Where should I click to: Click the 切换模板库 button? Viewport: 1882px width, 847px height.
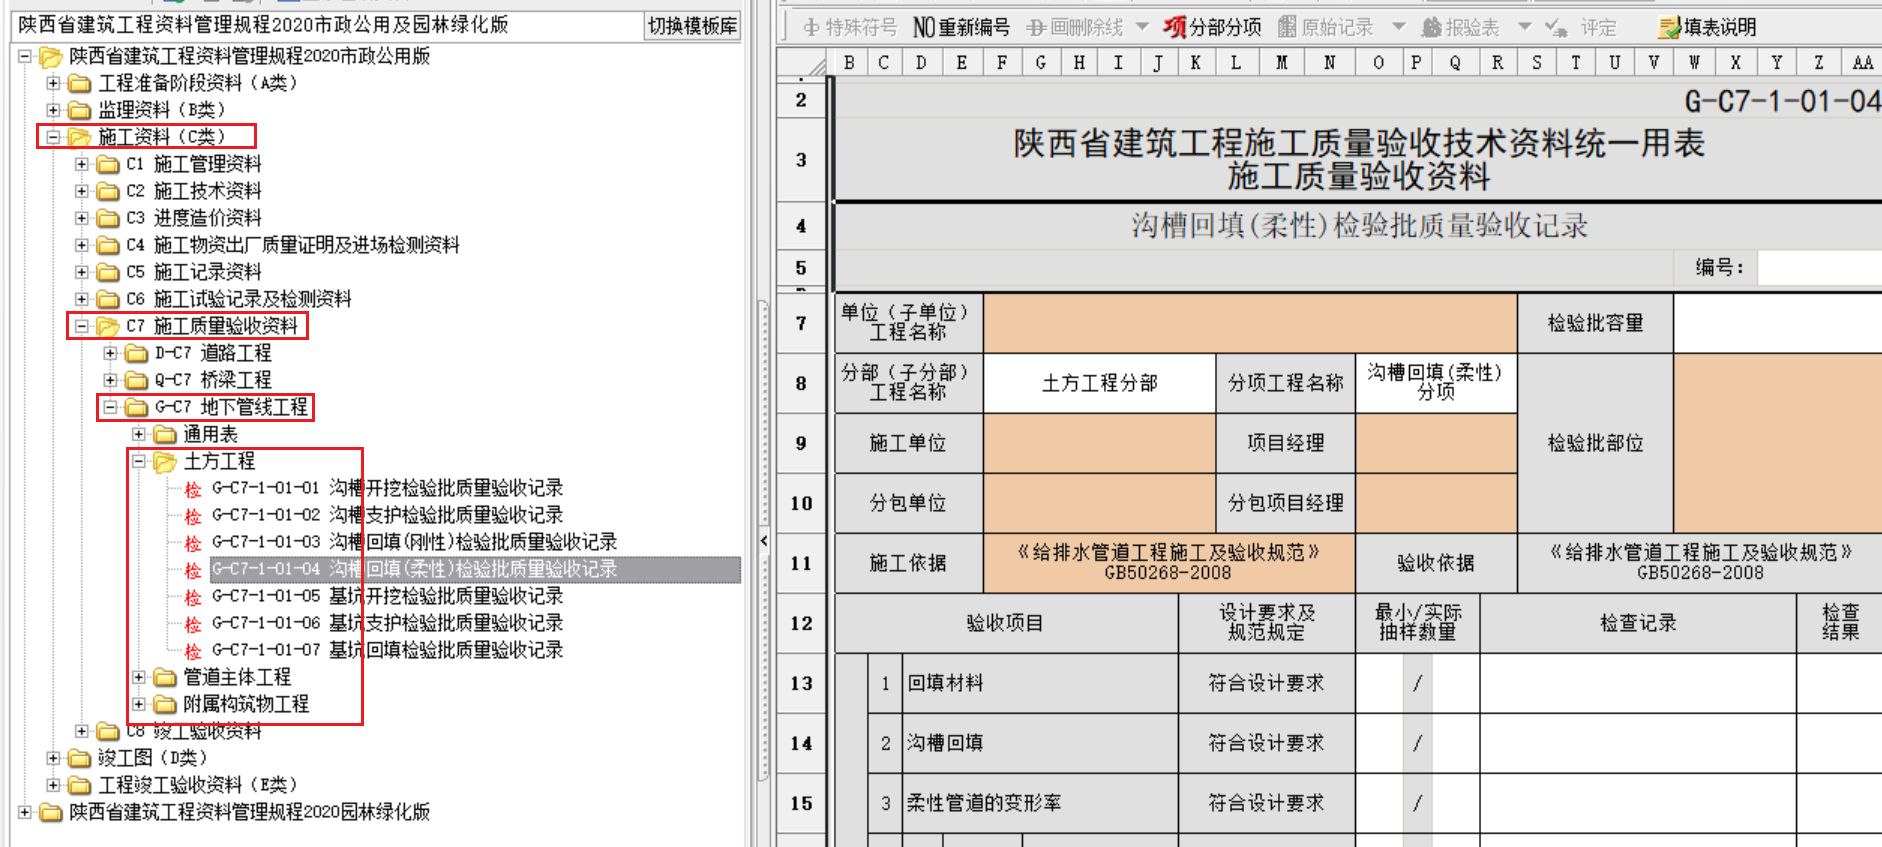(692, 26)
